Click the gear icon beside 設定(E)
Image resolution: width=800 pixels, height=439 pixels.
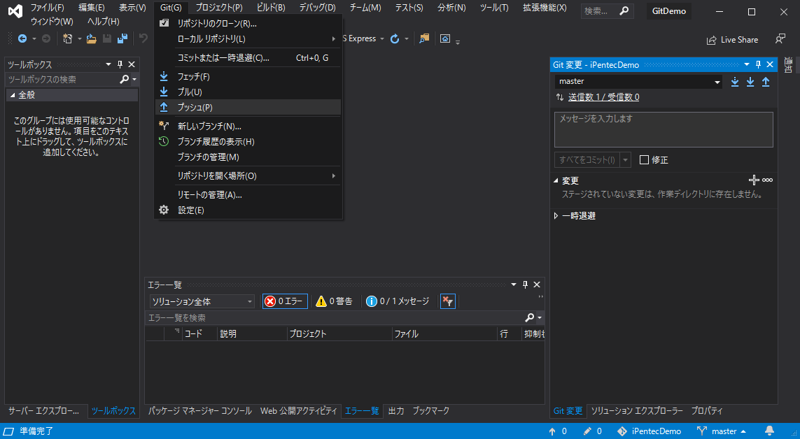(x=164, y=210)
